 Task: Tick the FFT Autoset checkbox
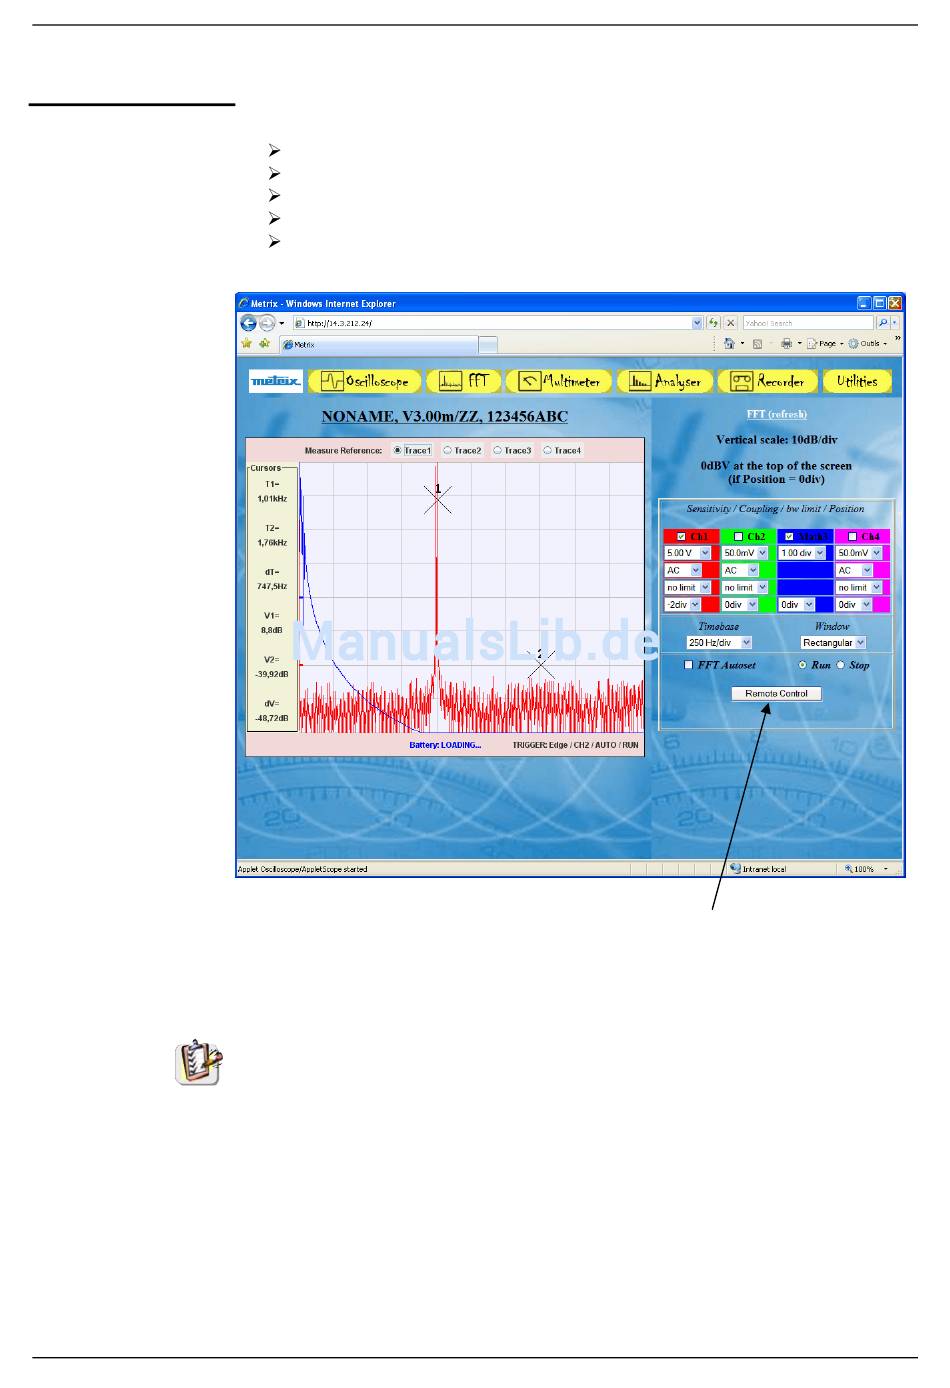(688, 665)
